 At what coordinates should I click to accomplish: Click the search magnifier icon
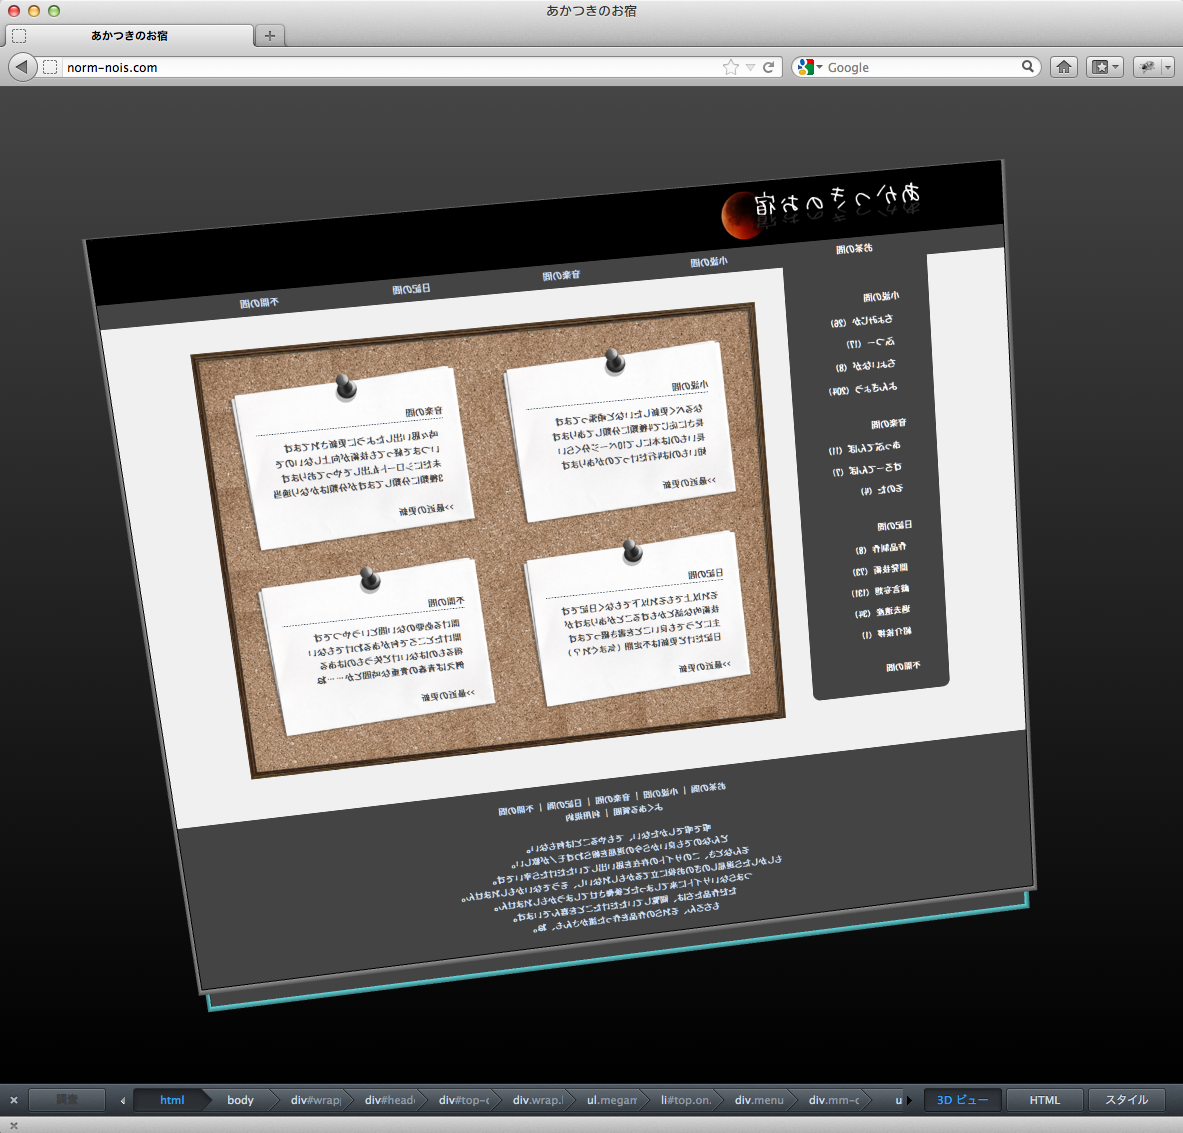[x=1027, y=67]
